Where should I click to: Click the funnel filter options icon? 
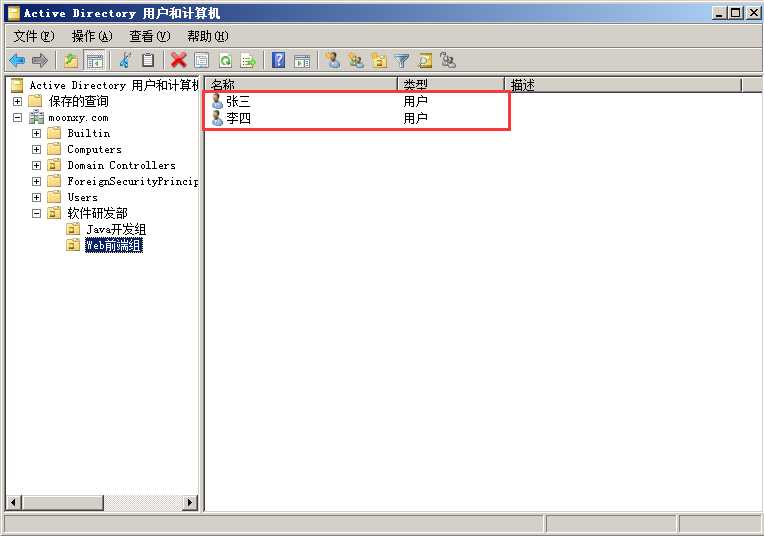tap(402, 60)
